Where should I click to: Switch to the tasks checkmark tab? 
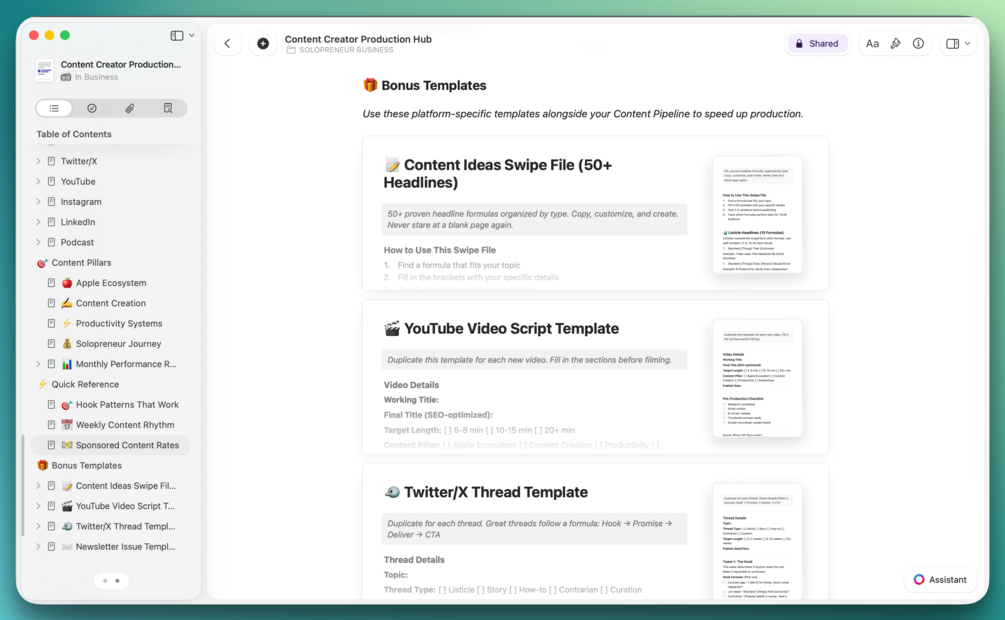(92, 108)
